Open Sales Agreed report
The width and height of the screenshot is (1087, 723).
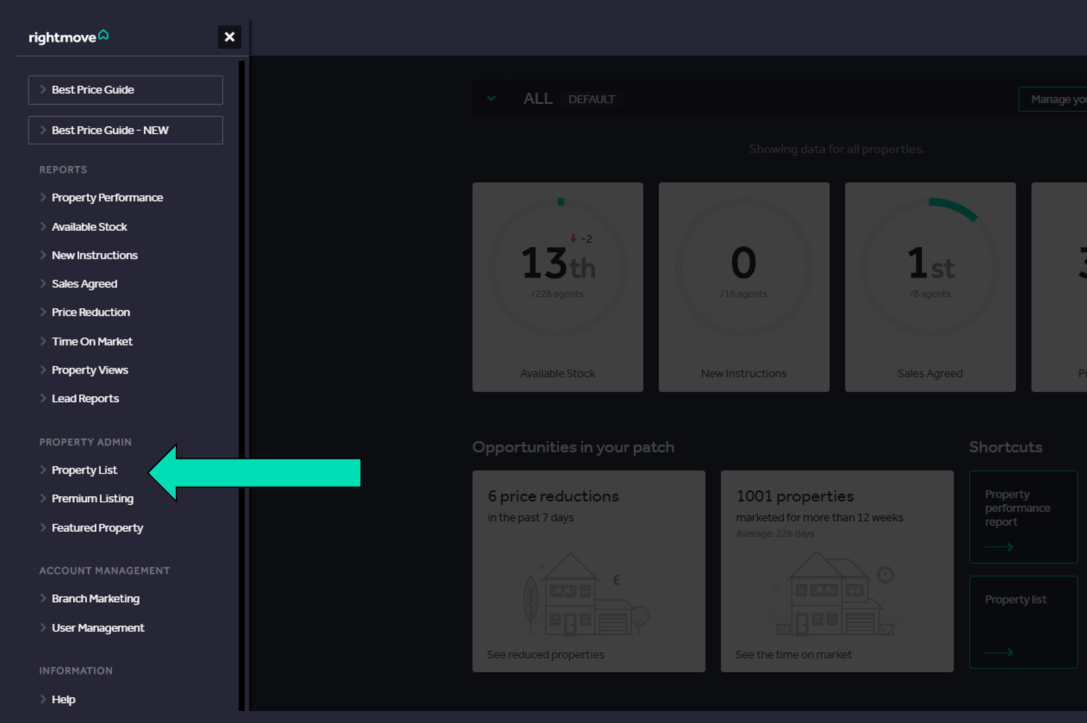click(84, 284)
